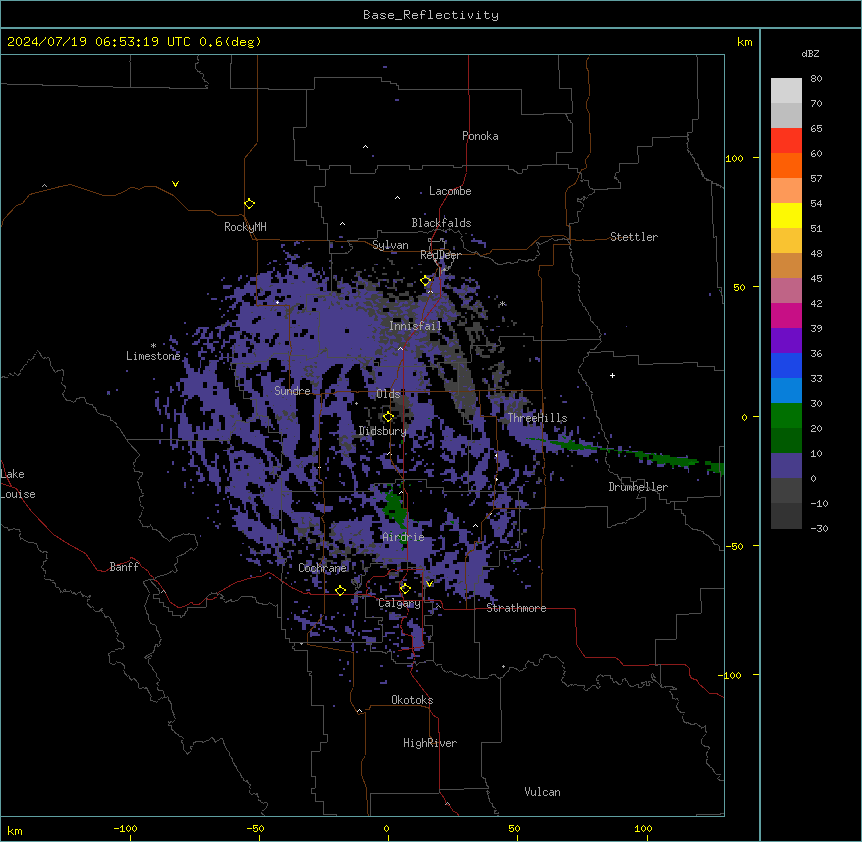This screenshot has width=862, height=842.
Task: Select the Lake Louise label
Action: (17, 484)
